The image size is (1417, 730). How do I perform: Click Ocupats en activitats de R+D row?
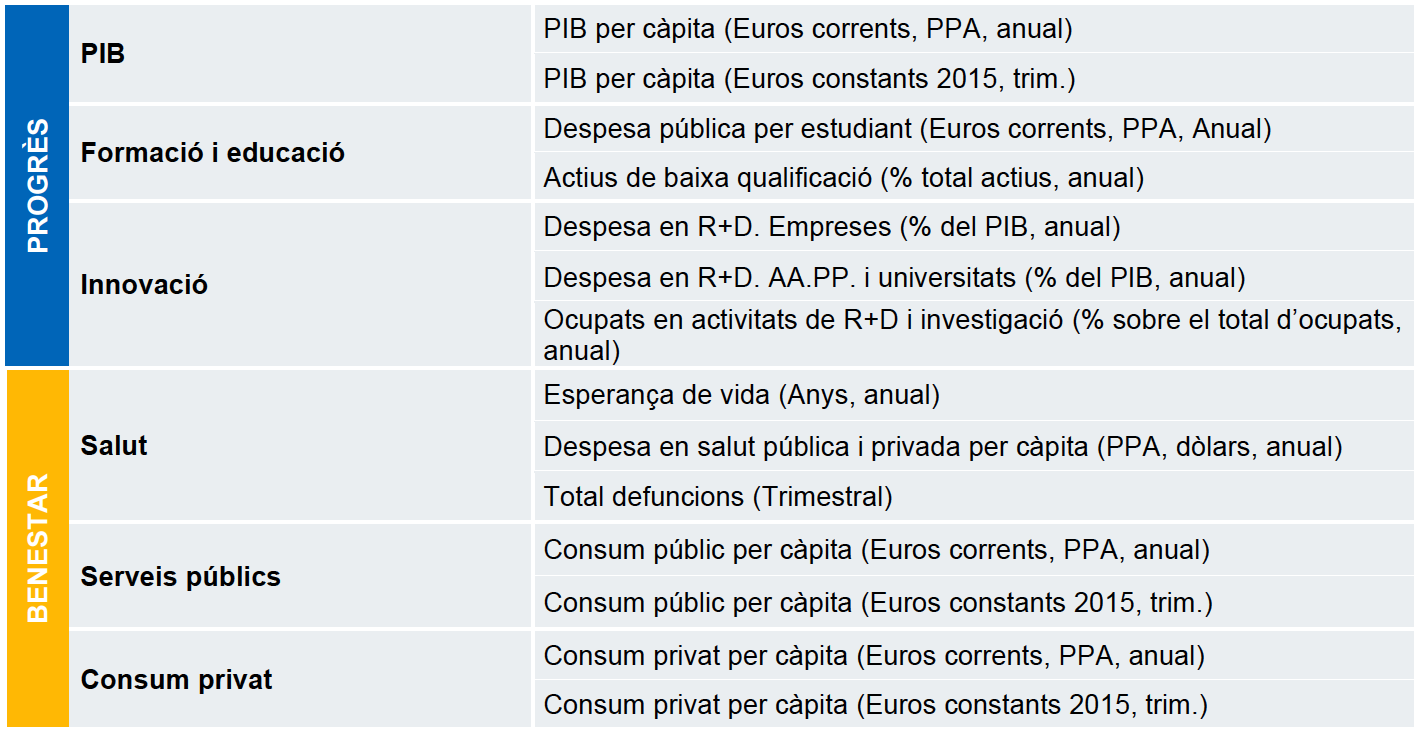(x=974, y=334)
